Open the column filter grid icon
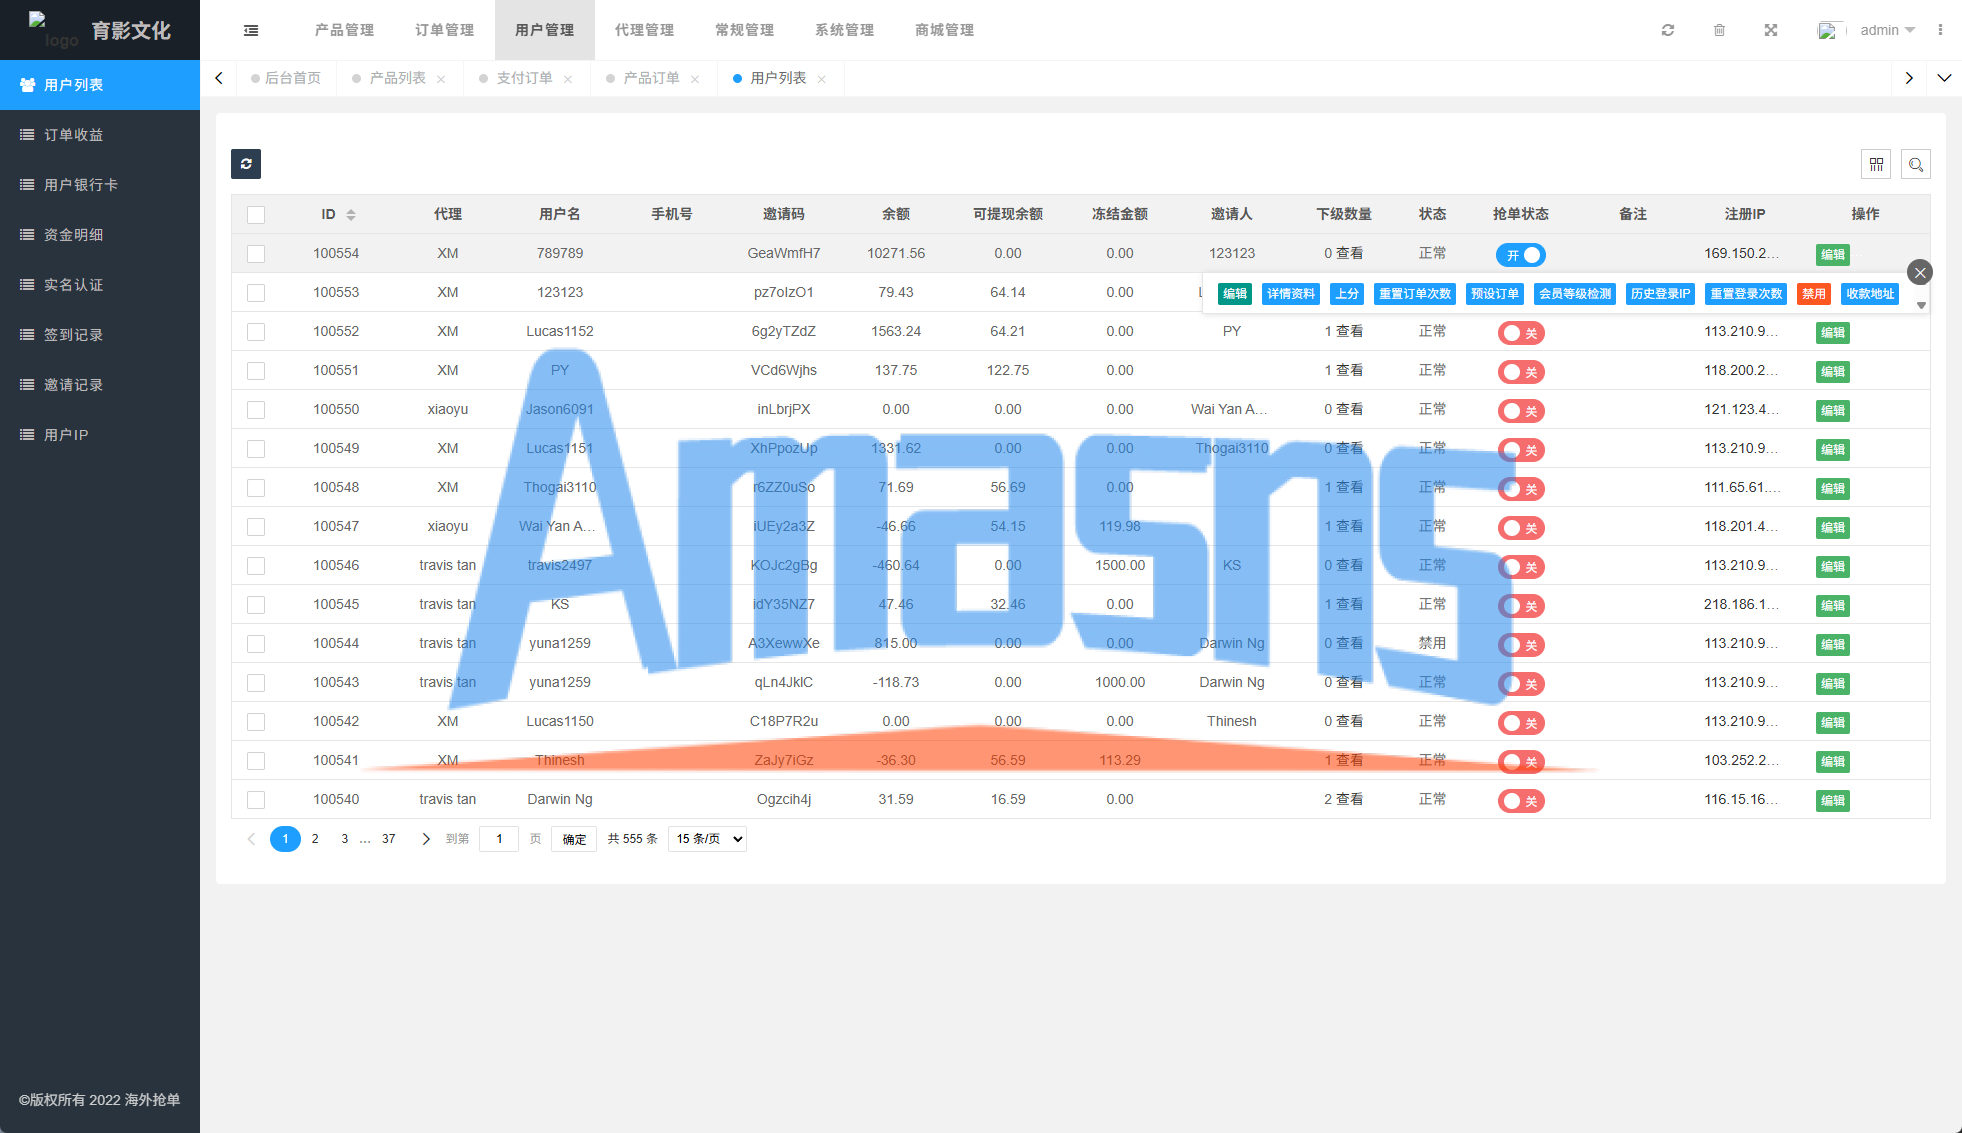Screen dimensions: 1962x1133 tap(1876, 164)
